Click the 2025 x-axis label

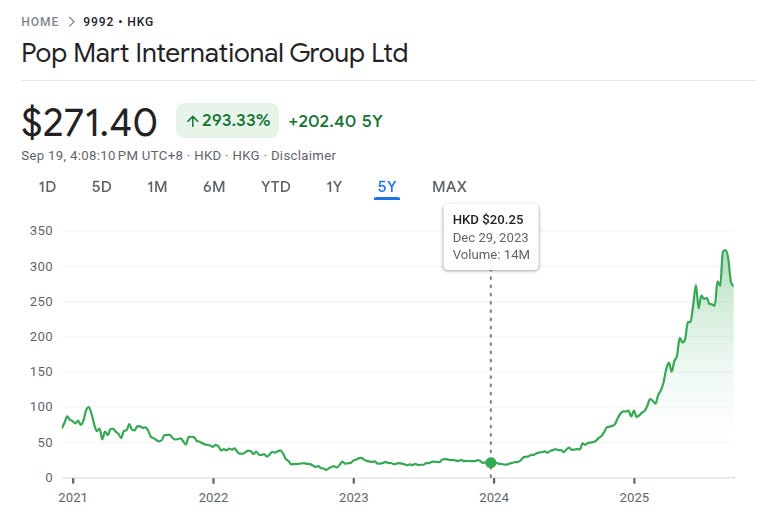pos(634,497)
